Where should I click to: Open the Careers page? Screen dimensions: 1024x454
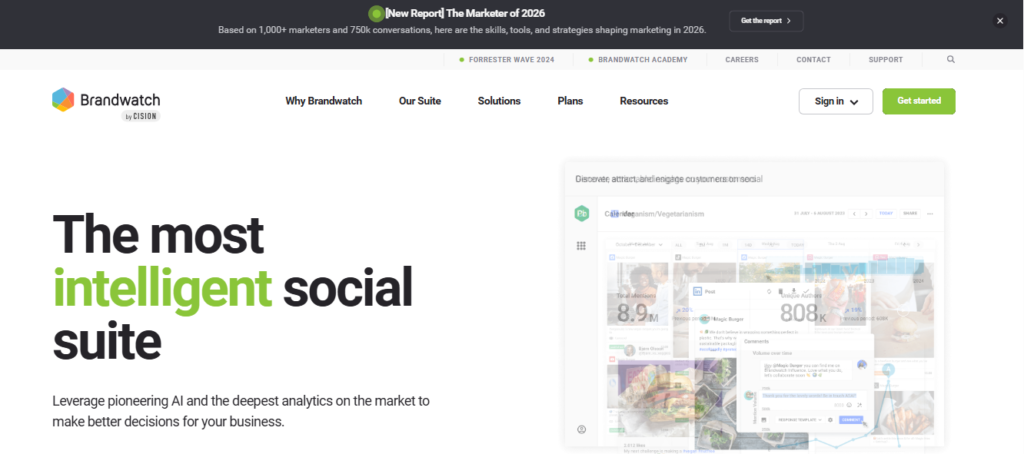[742, 59]
